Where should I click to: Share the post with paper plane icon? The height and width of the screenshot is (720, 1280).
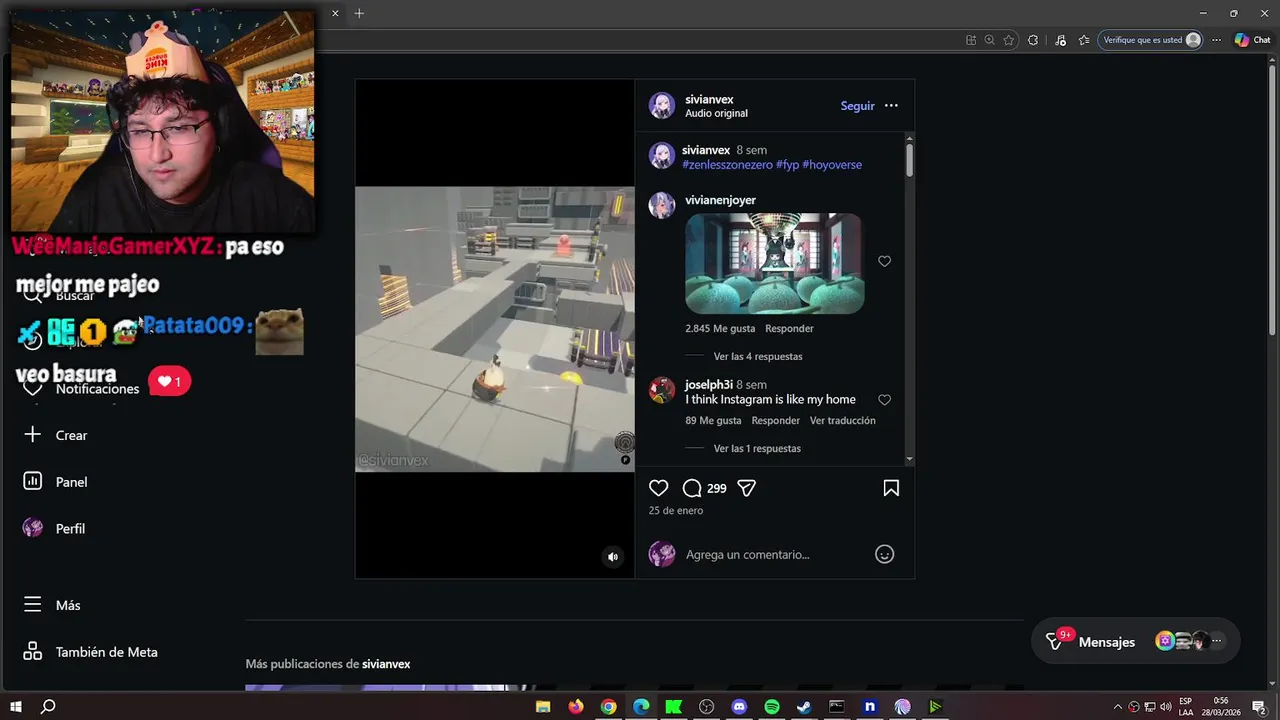click(746, 488)
